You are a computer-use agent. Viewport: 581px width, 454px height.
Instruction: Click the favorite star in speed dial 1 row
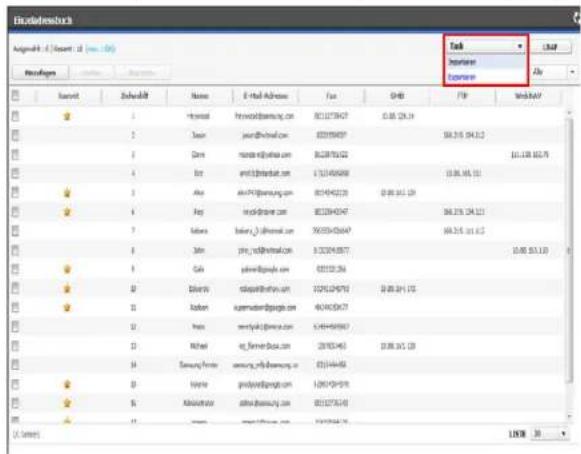67,116
